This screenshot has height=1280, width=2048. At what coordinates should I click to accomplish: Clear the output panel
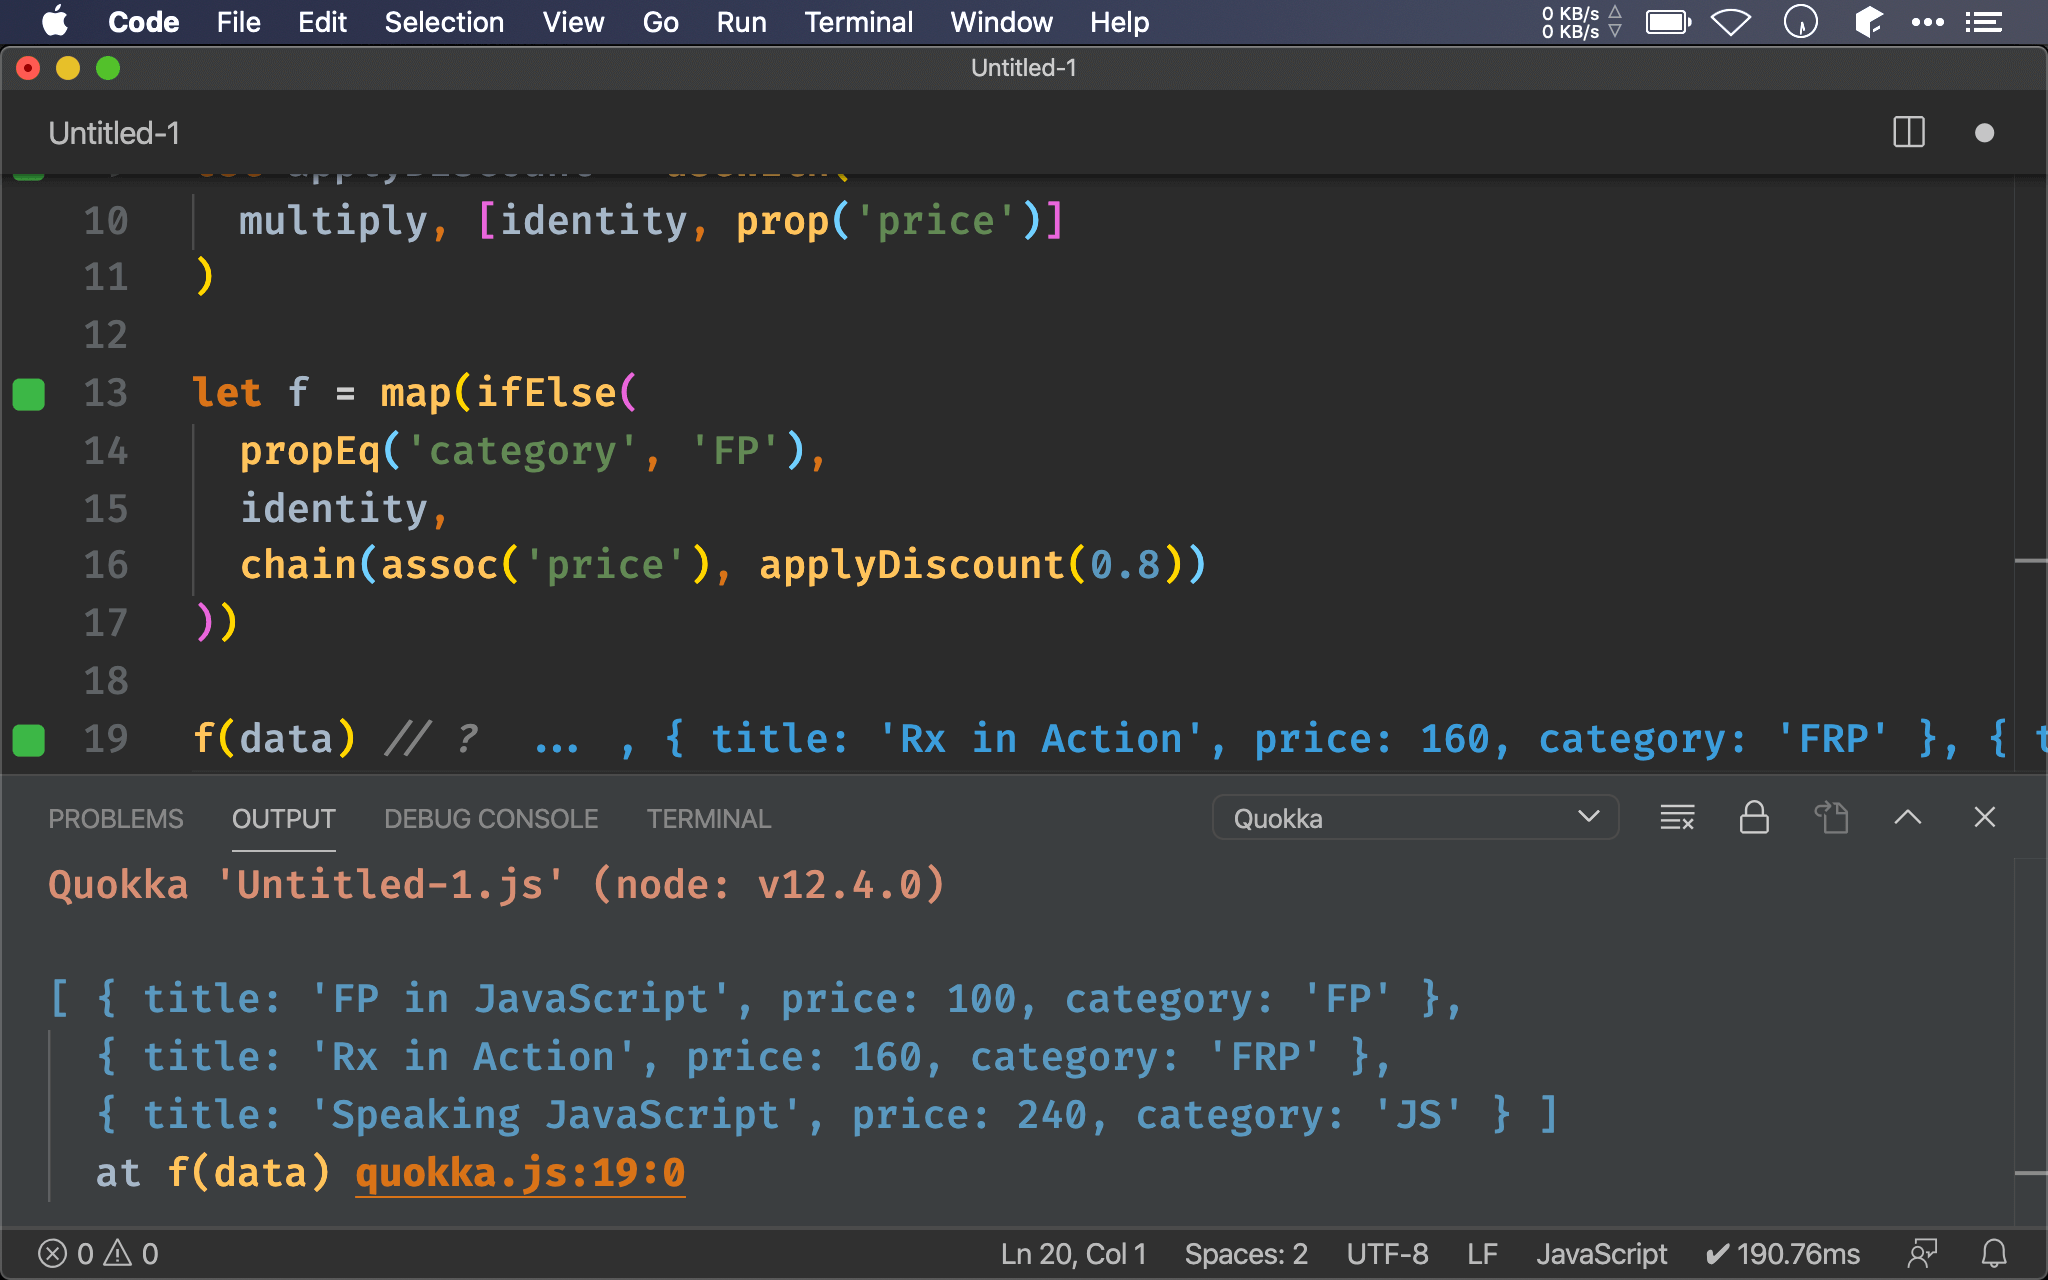coord(1677,818)
